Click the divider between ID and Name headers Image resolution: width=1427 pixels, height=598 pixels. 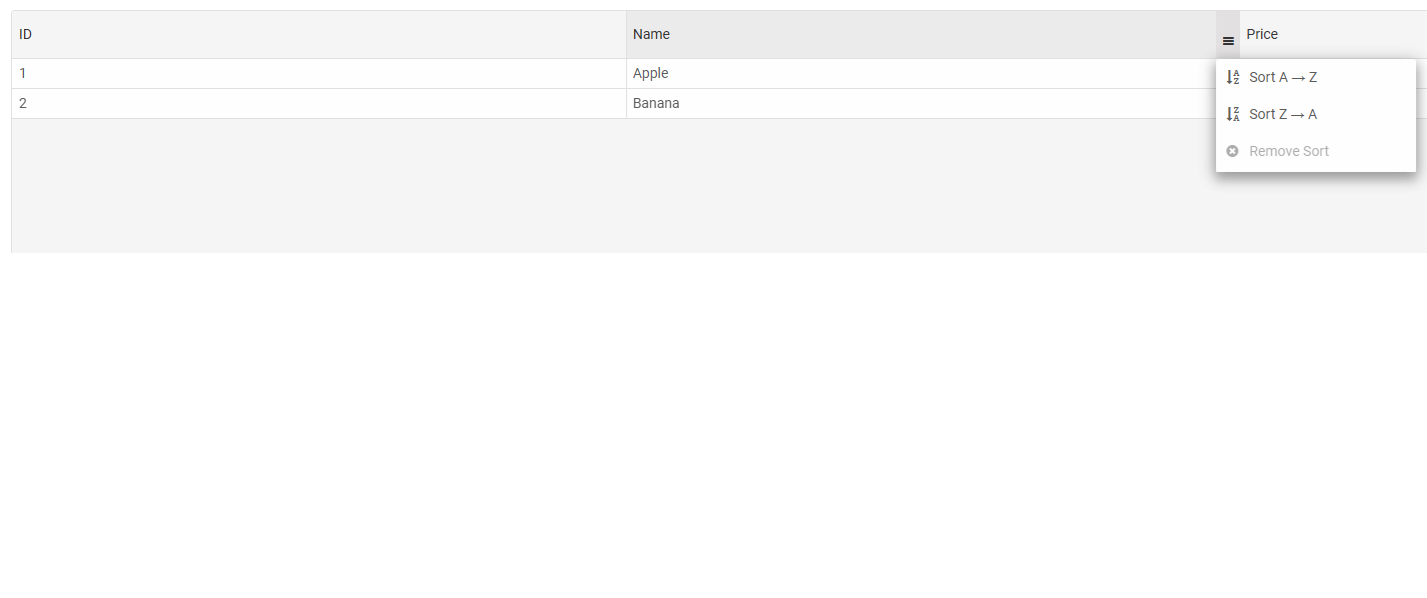point(626,34)
